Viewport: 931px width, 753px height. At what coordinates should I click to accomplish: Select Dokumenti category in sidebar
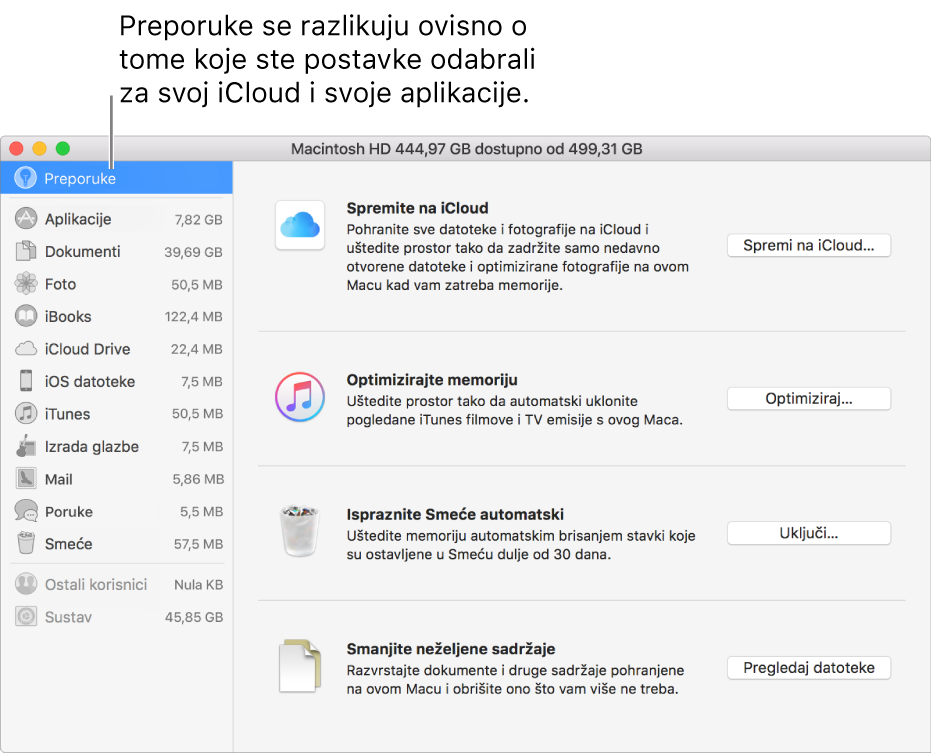(116, 251)
